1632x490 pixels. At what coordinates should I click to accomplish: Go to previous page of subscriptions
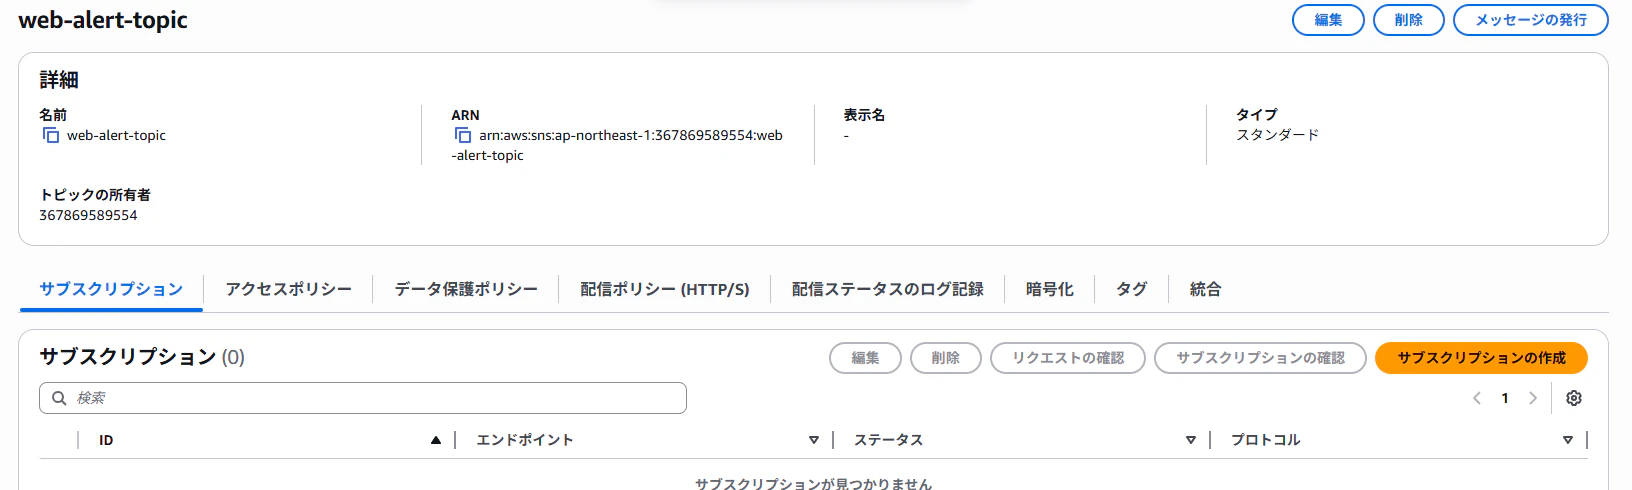1477,398
